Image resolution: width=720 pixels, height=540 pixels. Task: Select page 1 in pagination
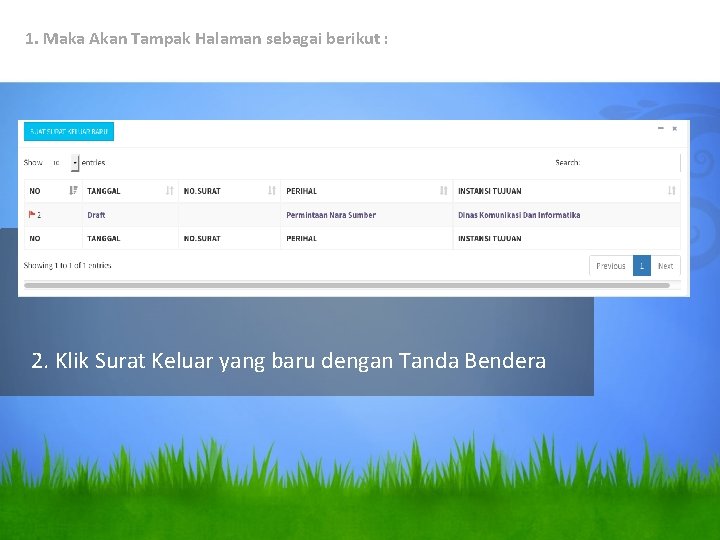click(641, 266)
